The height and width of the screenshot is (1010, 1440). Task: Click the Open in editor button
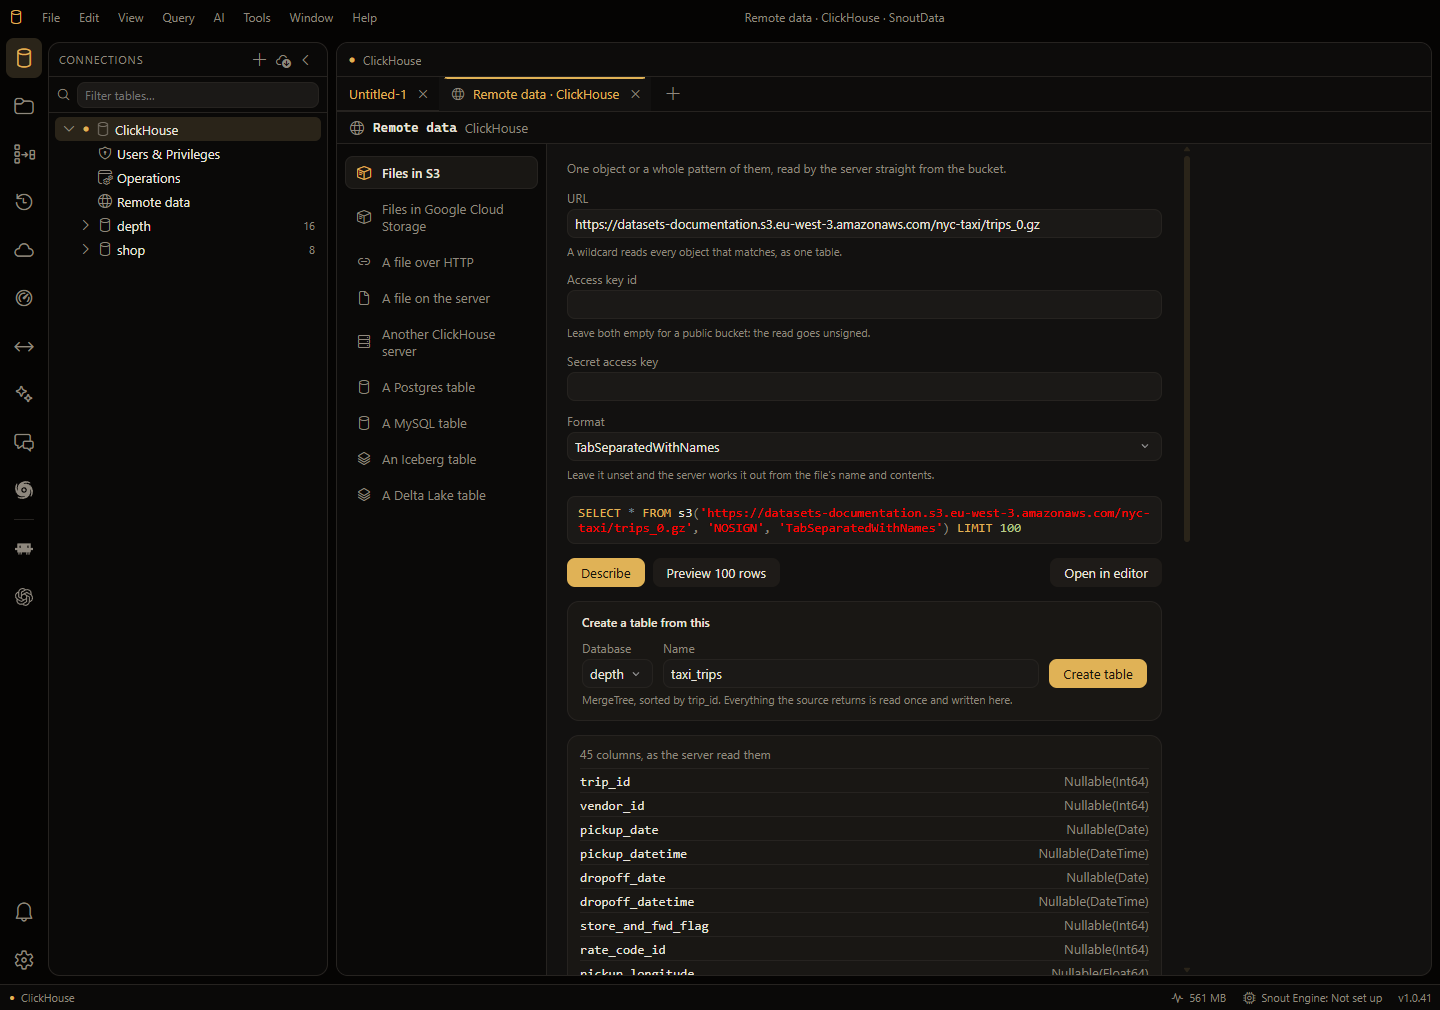tap(1106, 573)
